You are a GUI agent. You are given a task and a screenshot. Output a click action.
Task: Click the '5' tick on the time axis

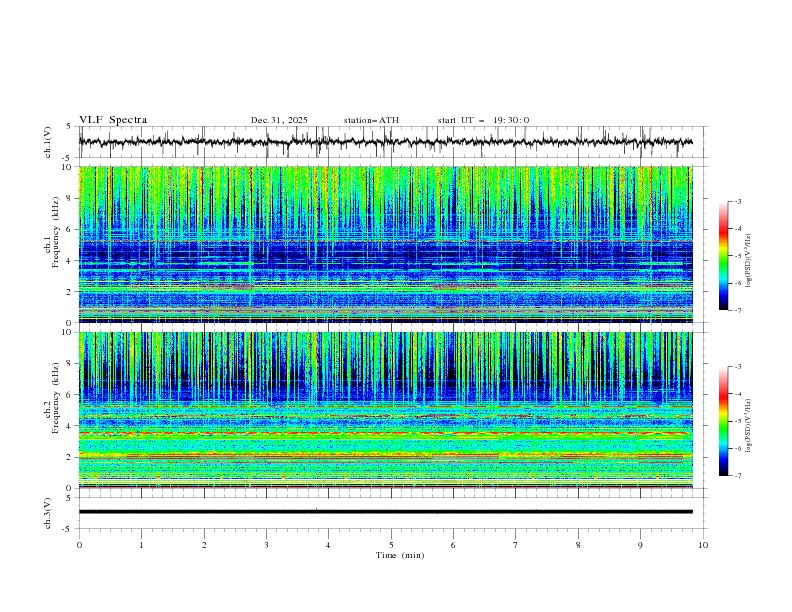pos(391,545)
